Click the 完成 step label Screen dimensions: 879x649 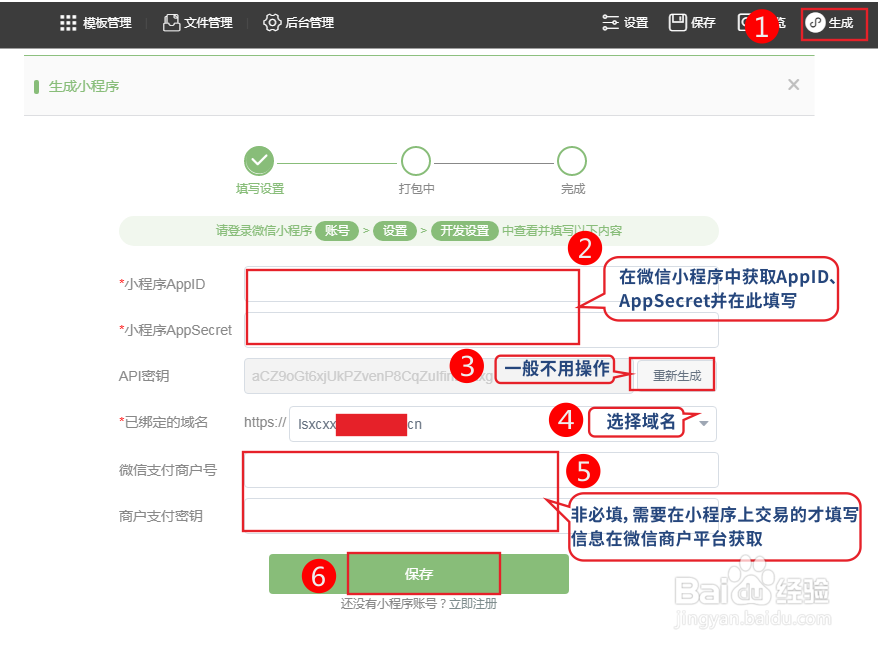(573, 189)
